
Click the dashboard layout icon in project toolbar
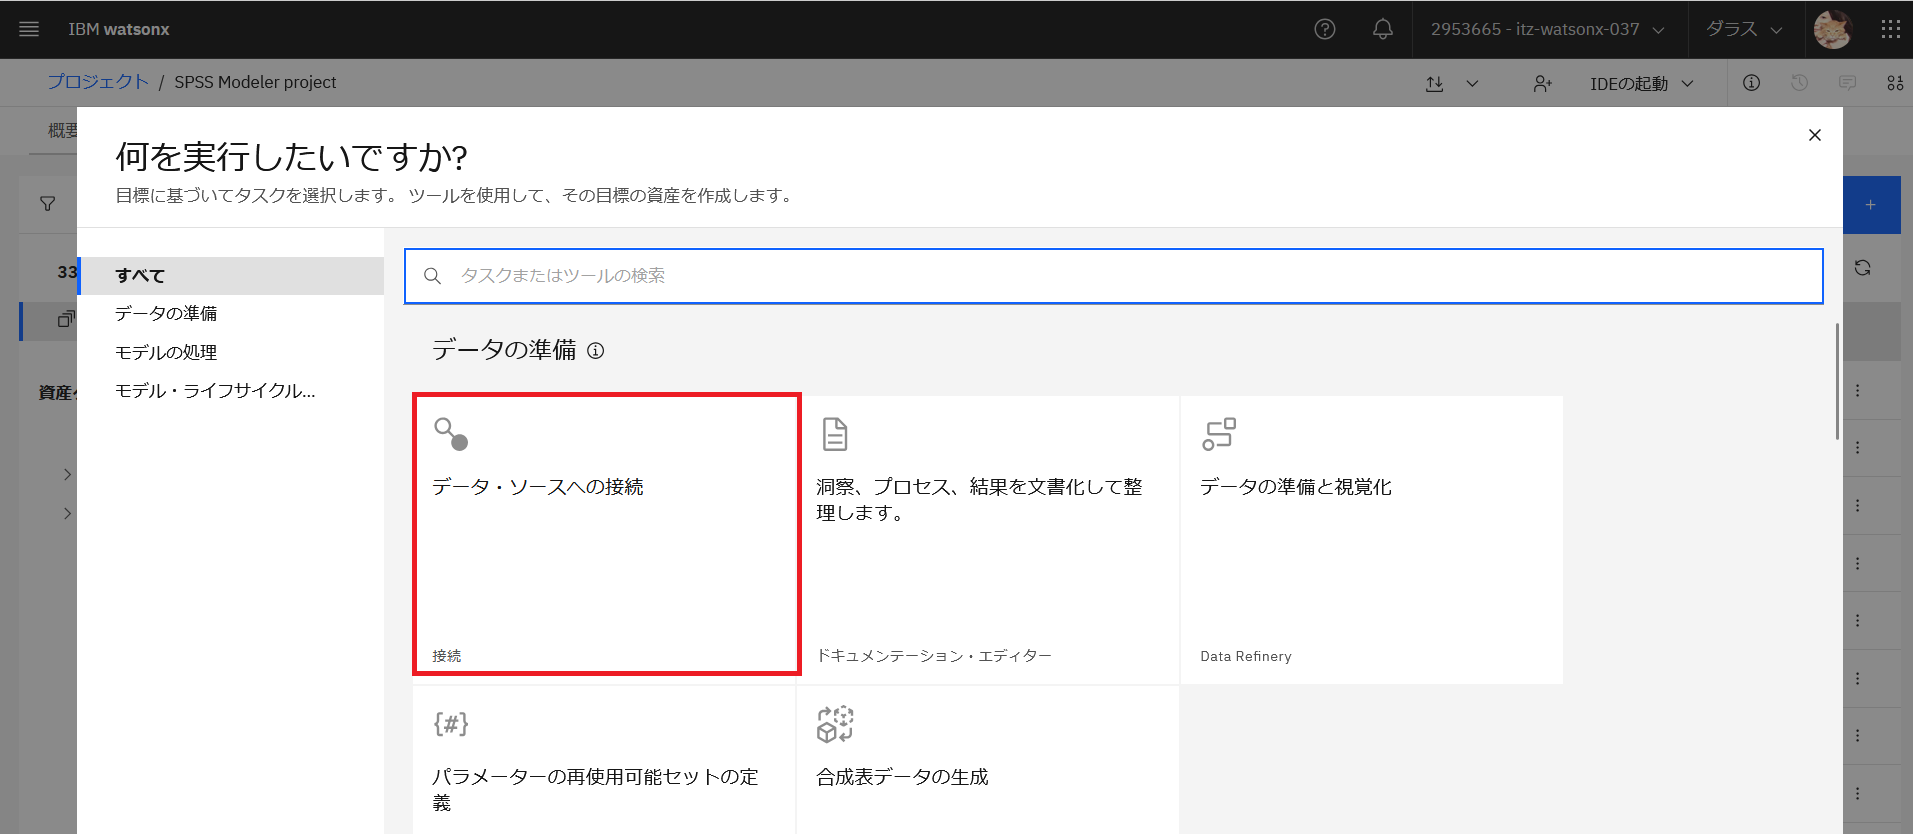click(x=1895, y=83)
